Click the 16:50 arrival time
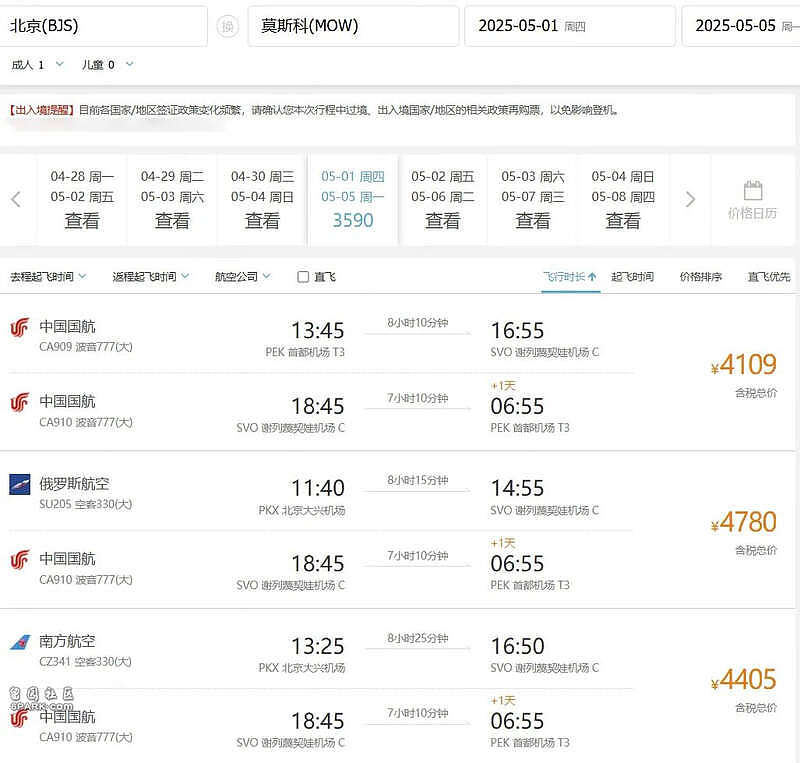 pos(517,646)
